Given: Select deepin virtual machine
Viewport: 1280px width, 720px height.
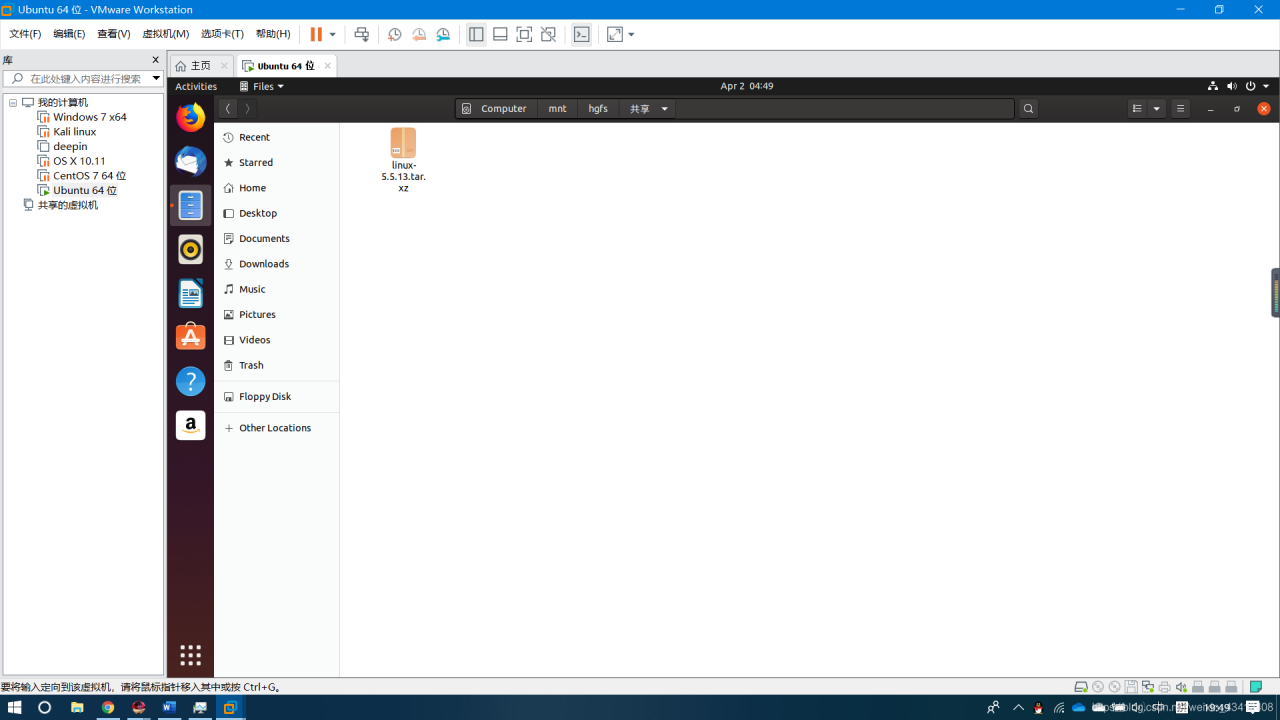Looking at the screenshot, I should click(x=70, y=146).
